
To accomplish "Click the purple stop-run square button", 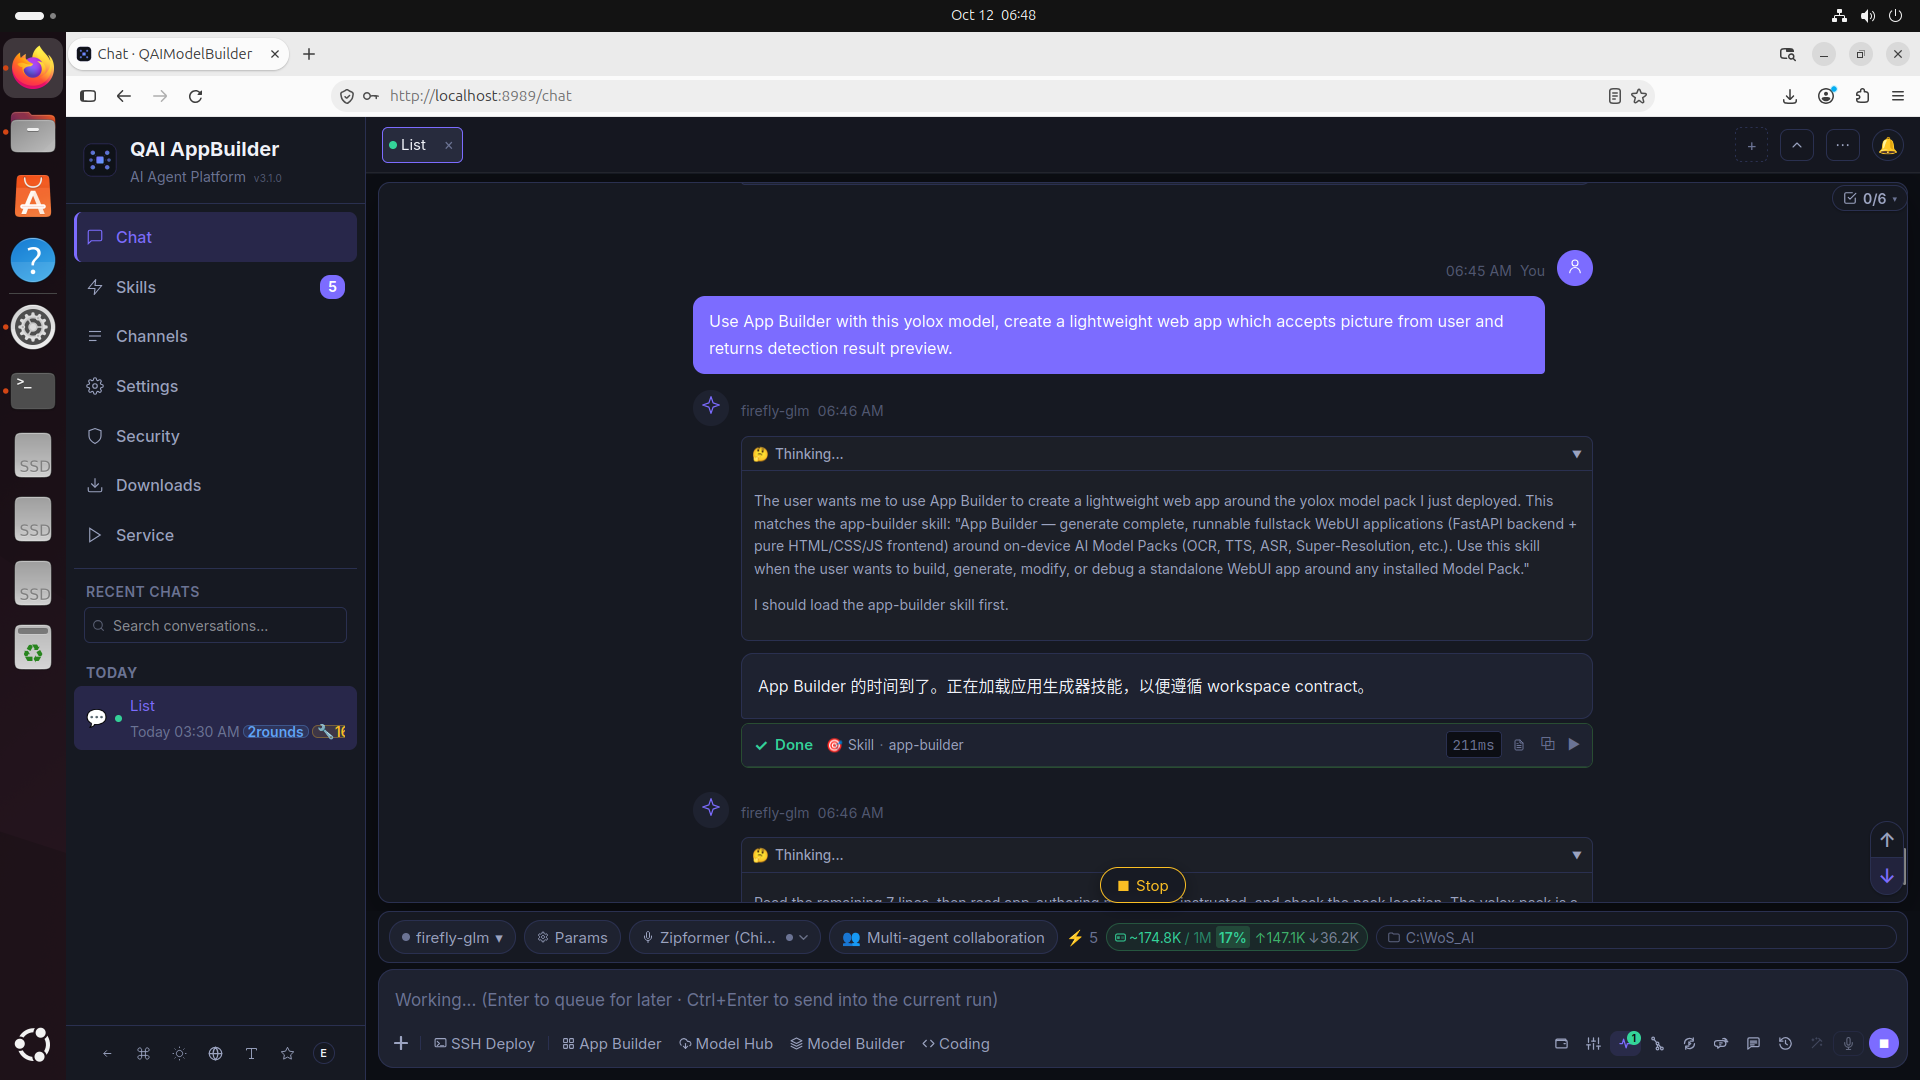I will [x=1884, y=1043].
